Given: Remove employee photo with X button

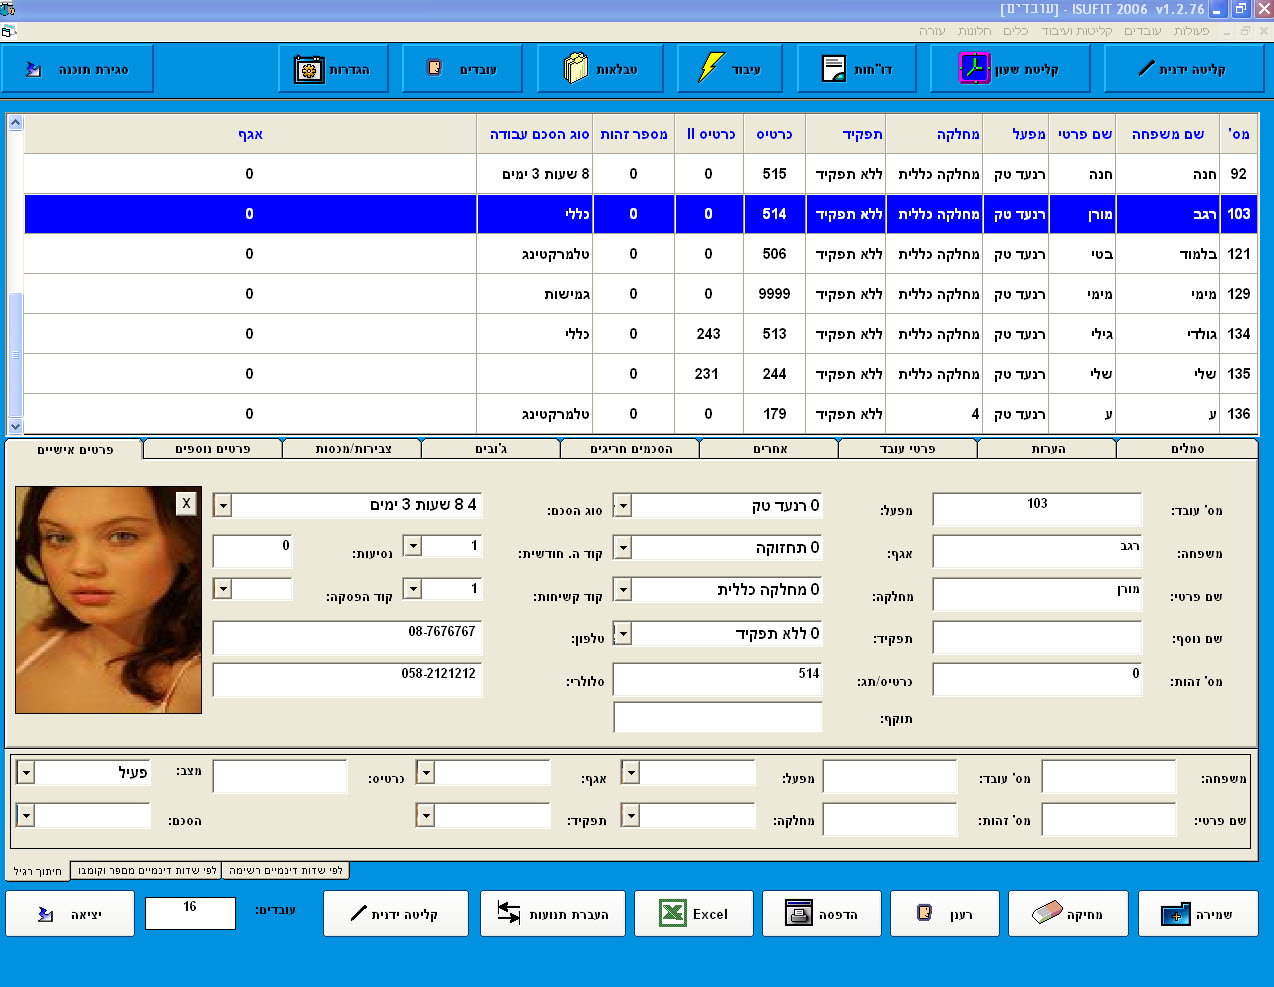Looking at the screenshot, I should pos(186,504).
